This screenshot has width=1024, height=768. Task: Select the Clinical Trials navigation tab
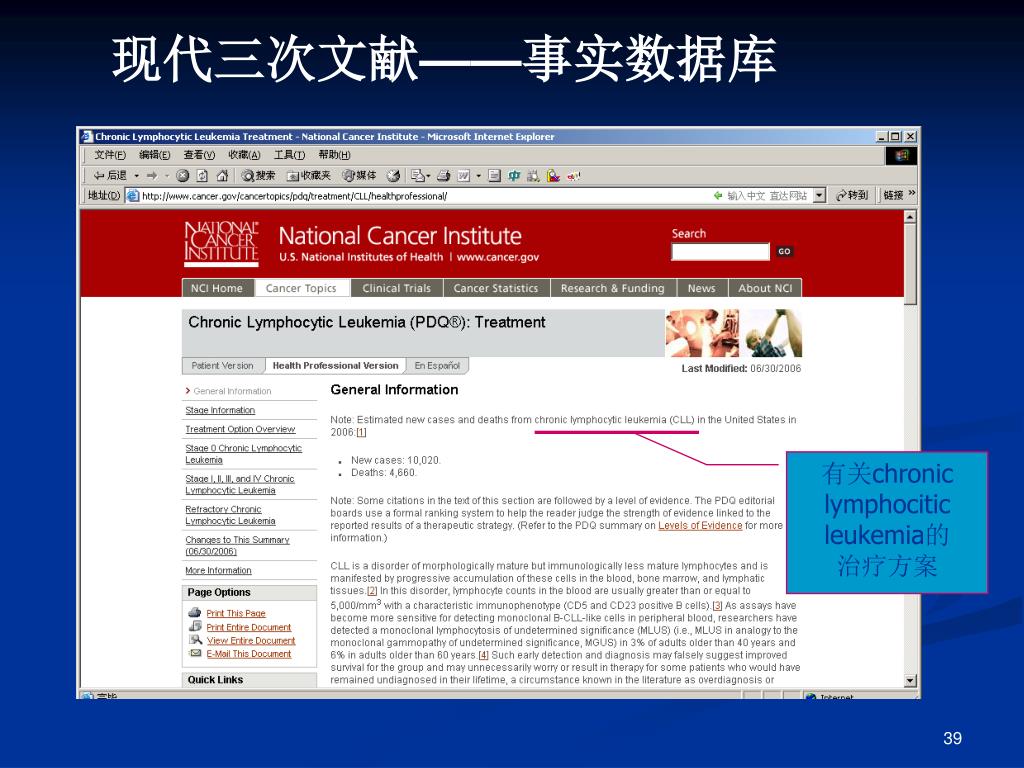396,288
